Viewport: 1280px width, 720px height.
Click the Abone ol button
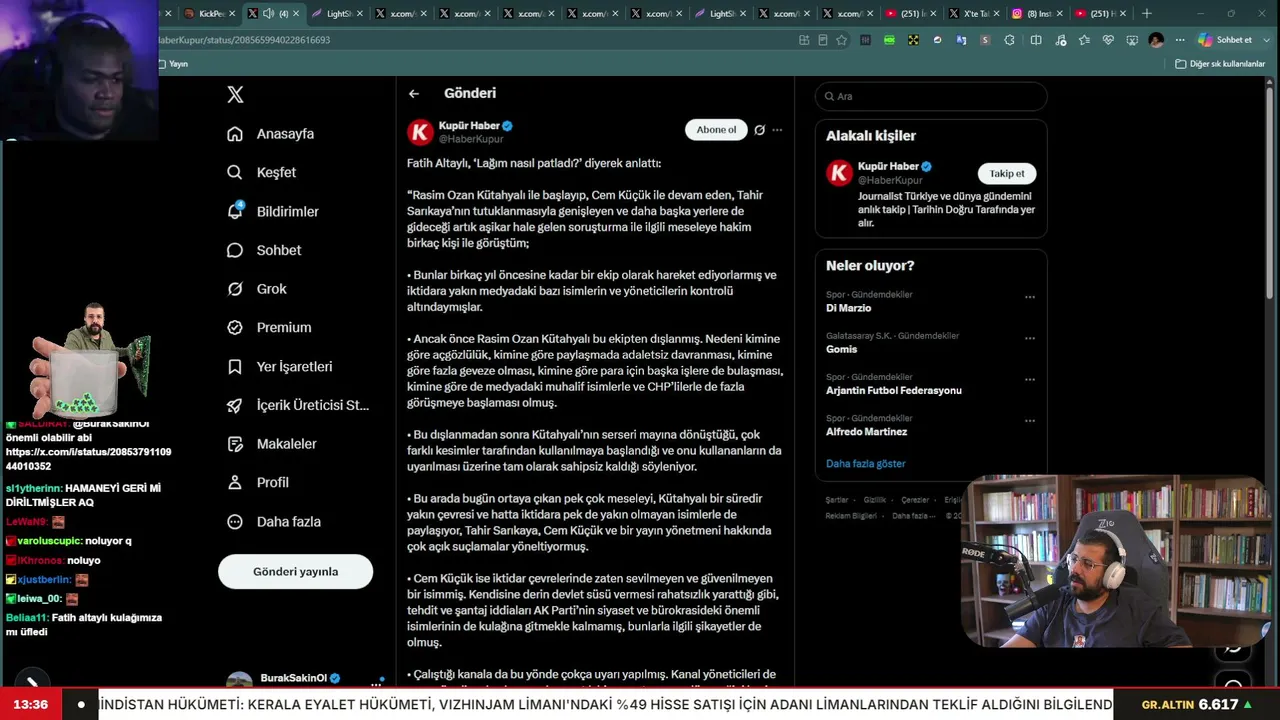click(x=716, y=130)
